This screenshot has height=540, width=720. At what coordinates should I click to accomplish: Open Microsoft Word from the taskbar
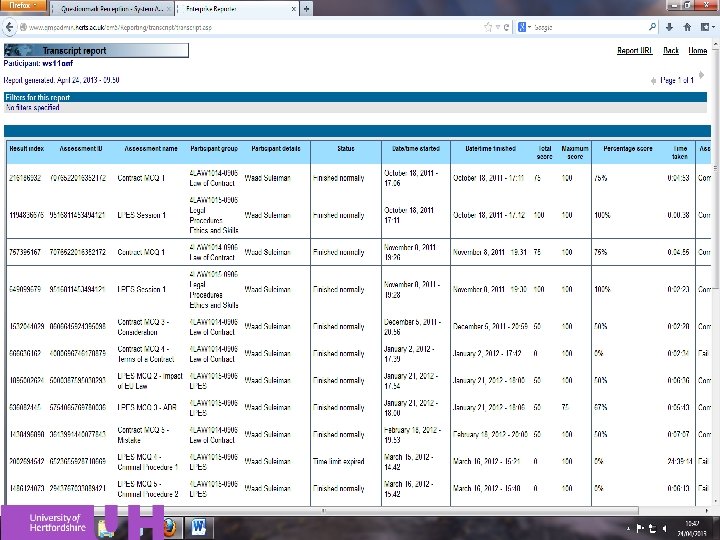pyautogui.click(x=198, y=528)
